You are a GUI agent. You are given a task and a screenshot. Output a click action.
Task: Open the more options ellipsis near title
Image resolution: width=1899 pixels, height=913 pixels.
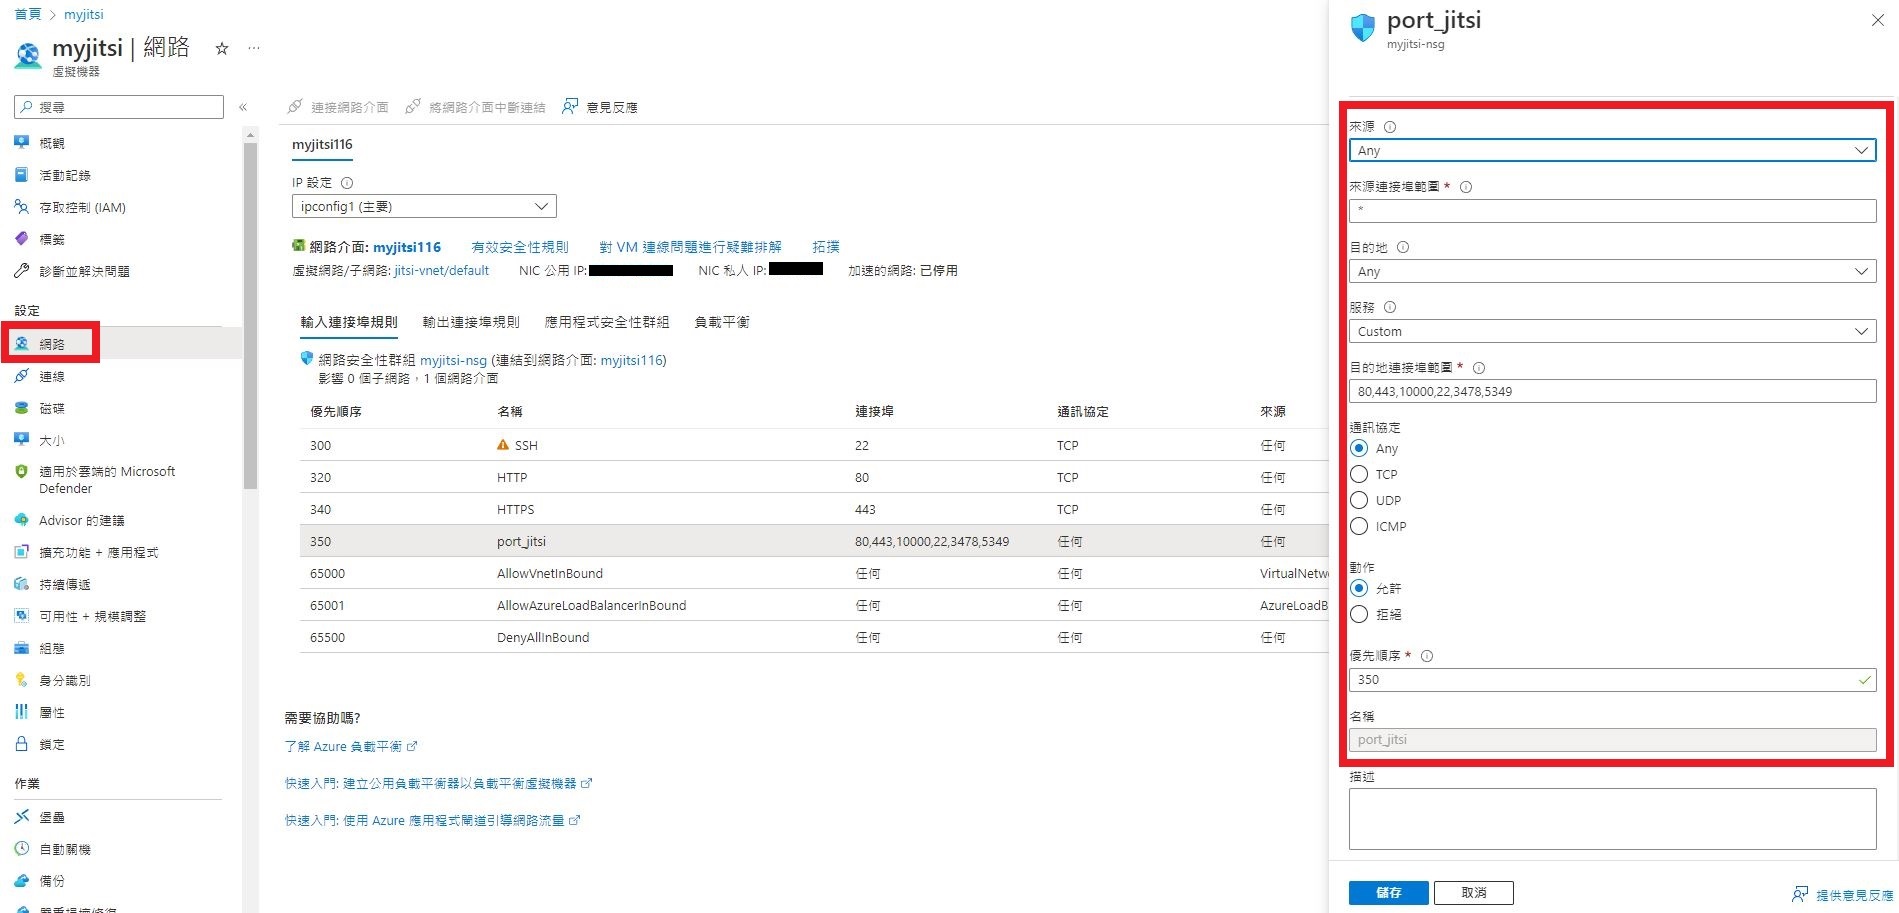(x=254, y=48)
